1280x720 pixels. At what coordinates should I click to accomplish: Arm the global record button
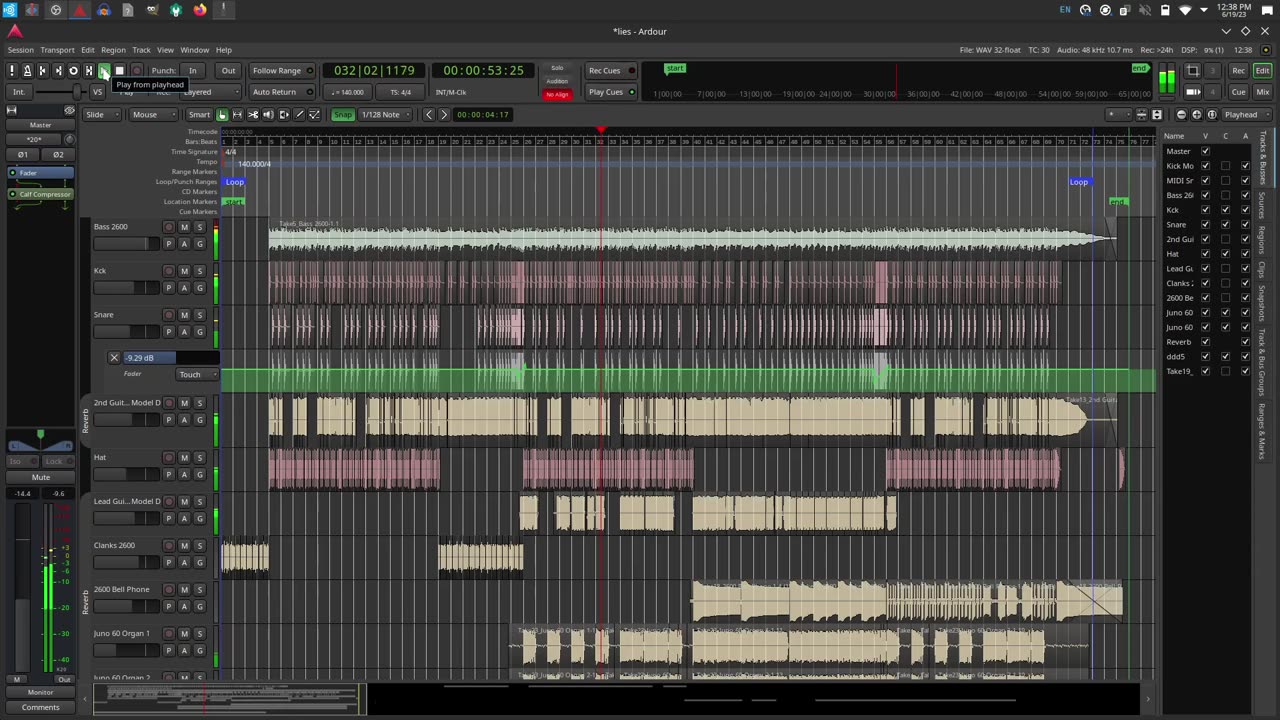[x=136, y=71]
